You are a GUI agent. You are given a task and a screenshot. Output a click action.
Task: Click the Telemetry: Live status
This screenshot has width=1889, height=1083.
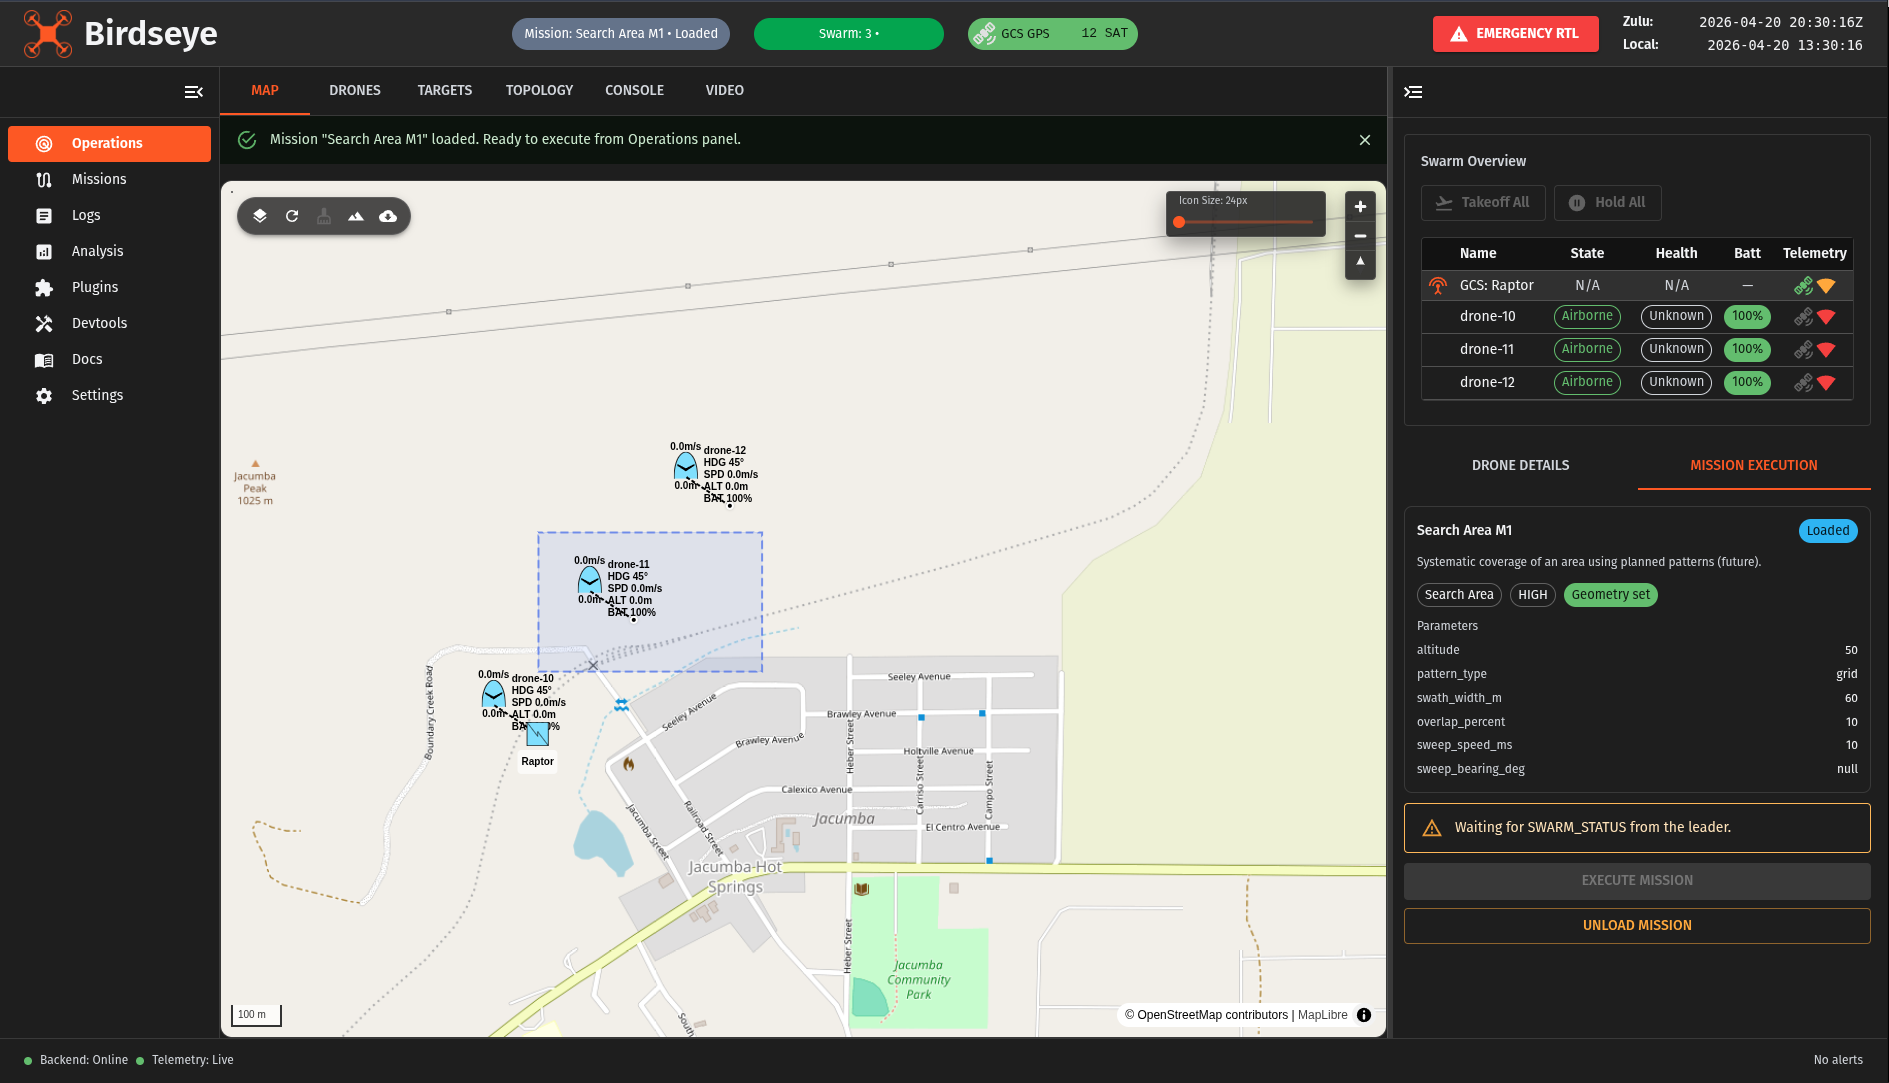click(185, 1061)
